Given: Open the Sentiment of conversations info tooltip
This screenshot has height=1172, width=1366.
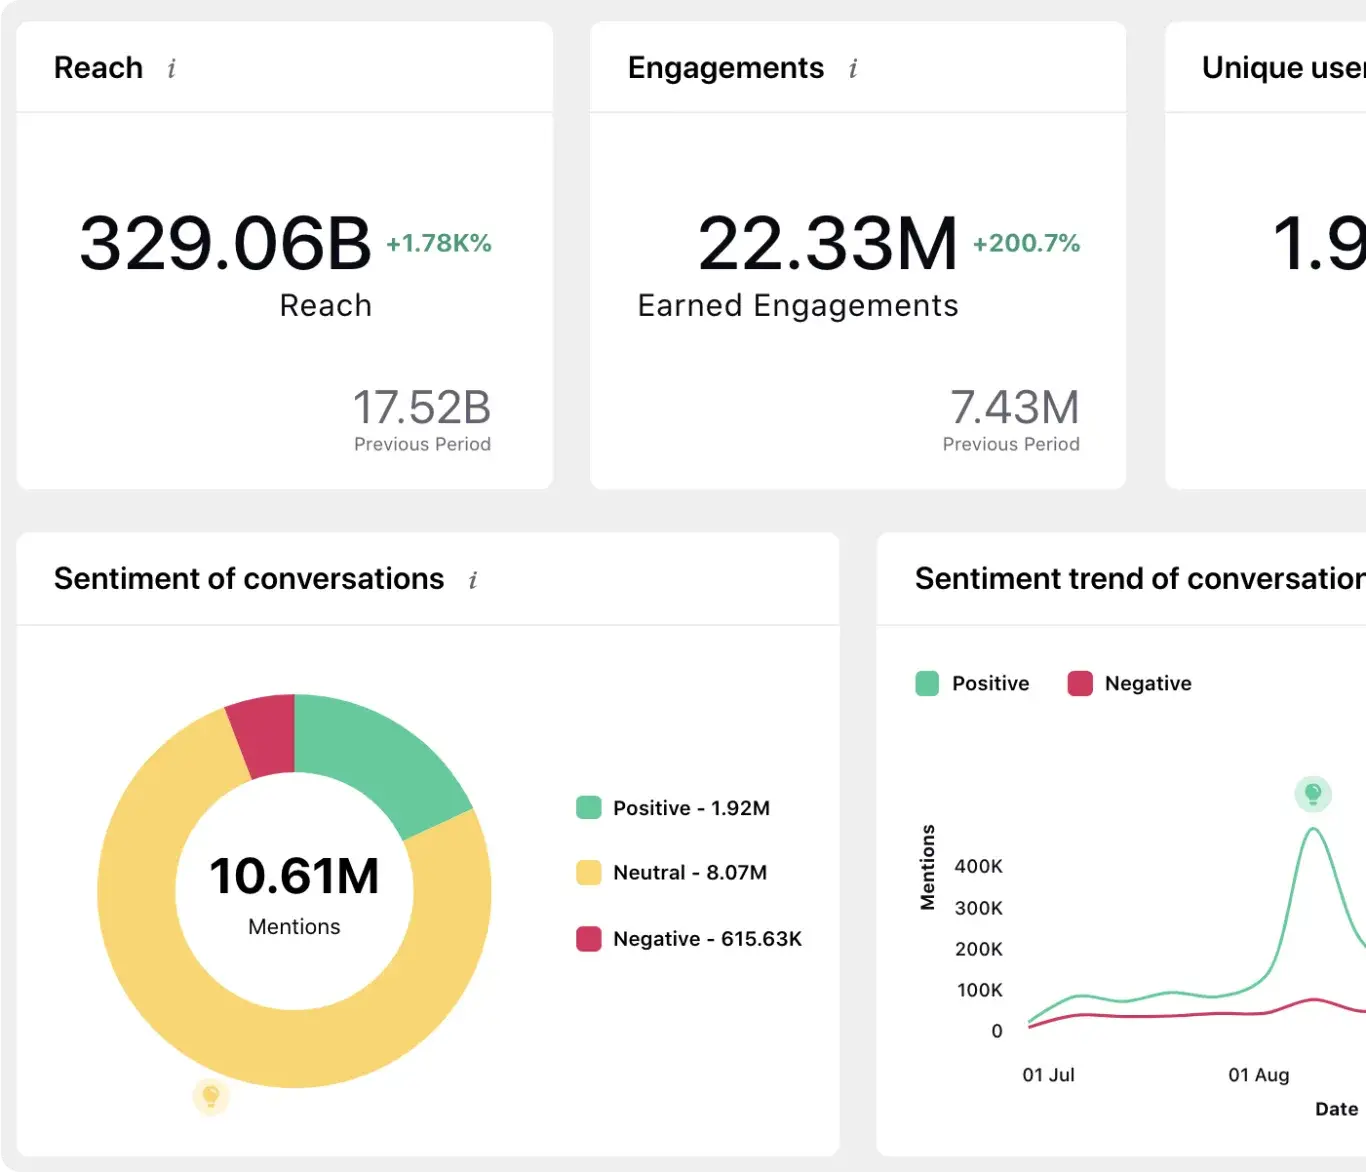Looking at the screenshot, I should pyautogui.click(x=473, y=579).
